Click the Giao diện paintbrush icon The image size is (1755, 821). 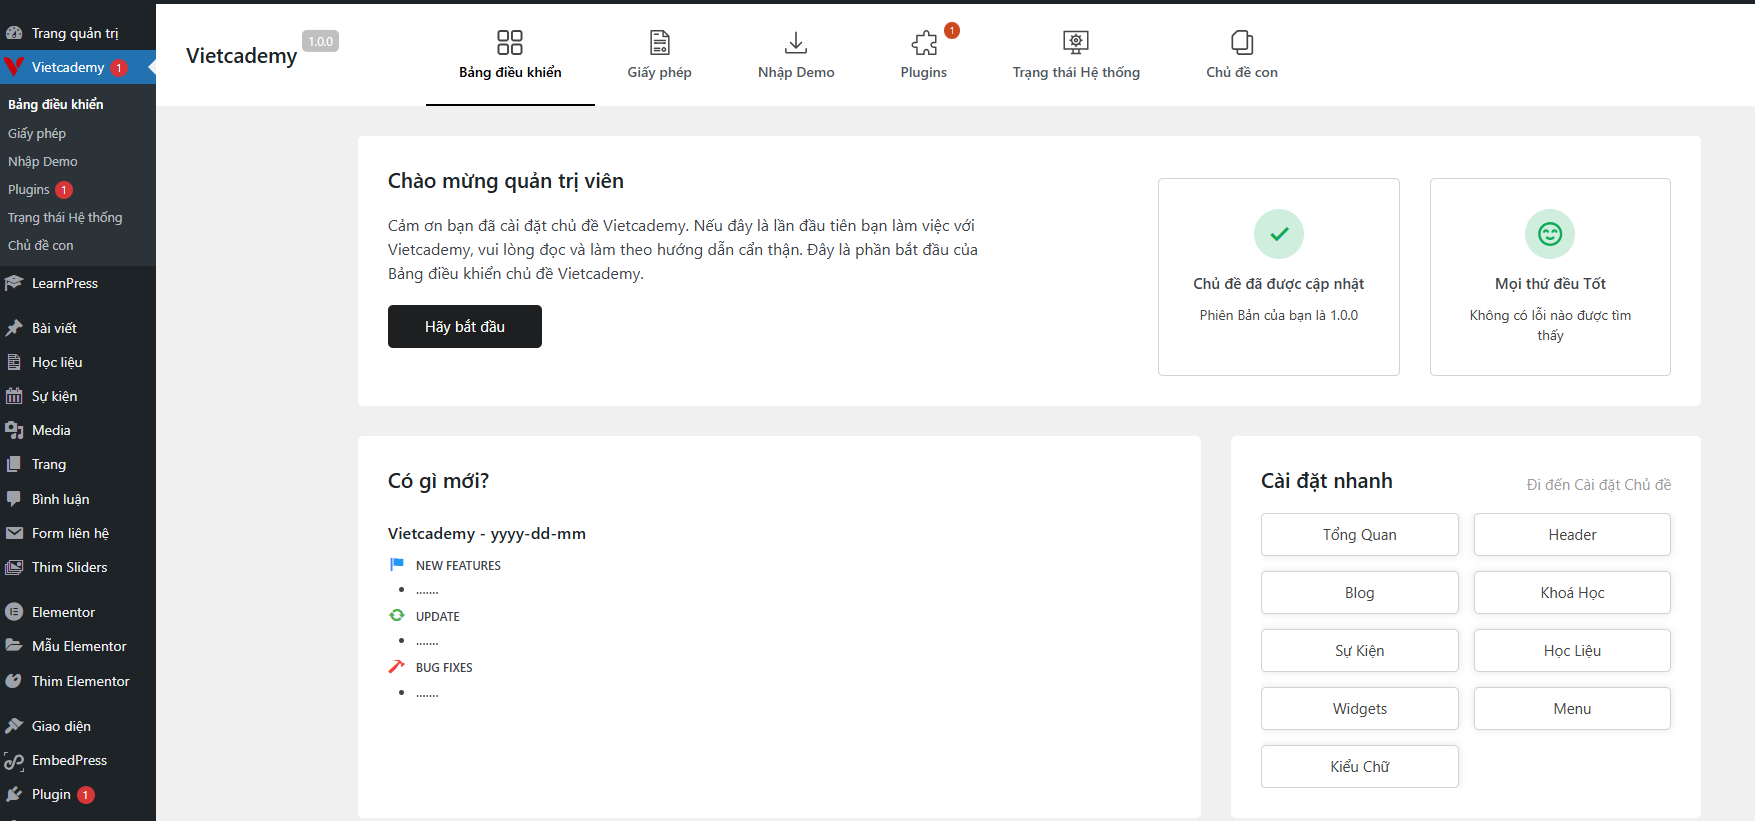[x=14, y=726]
